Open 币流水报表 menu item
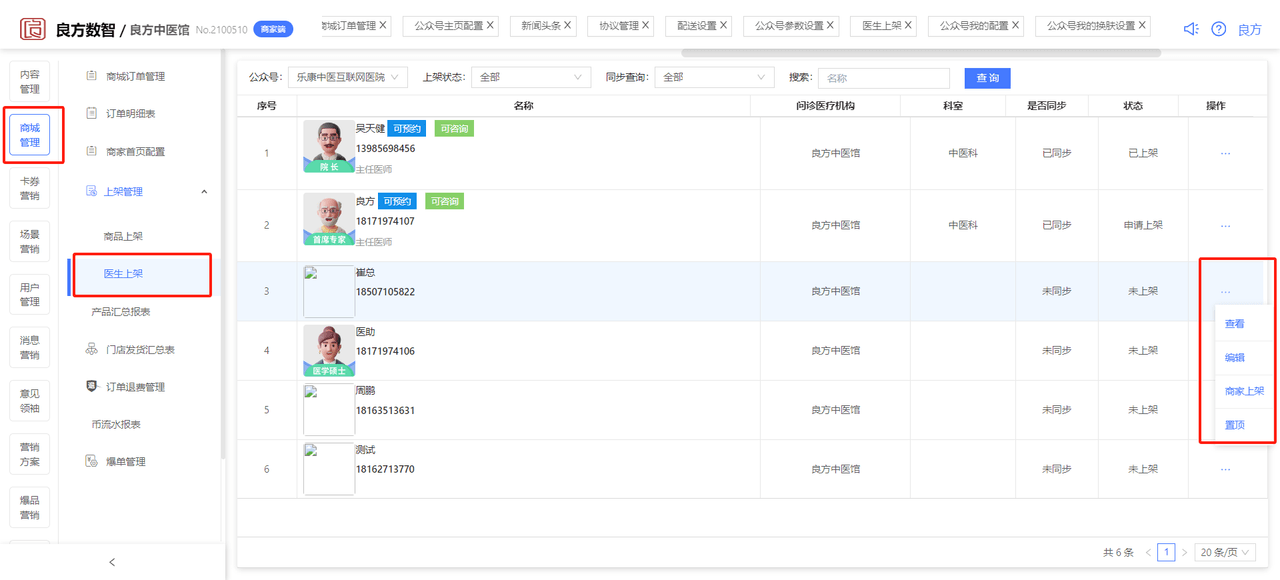 click(116, 424)
